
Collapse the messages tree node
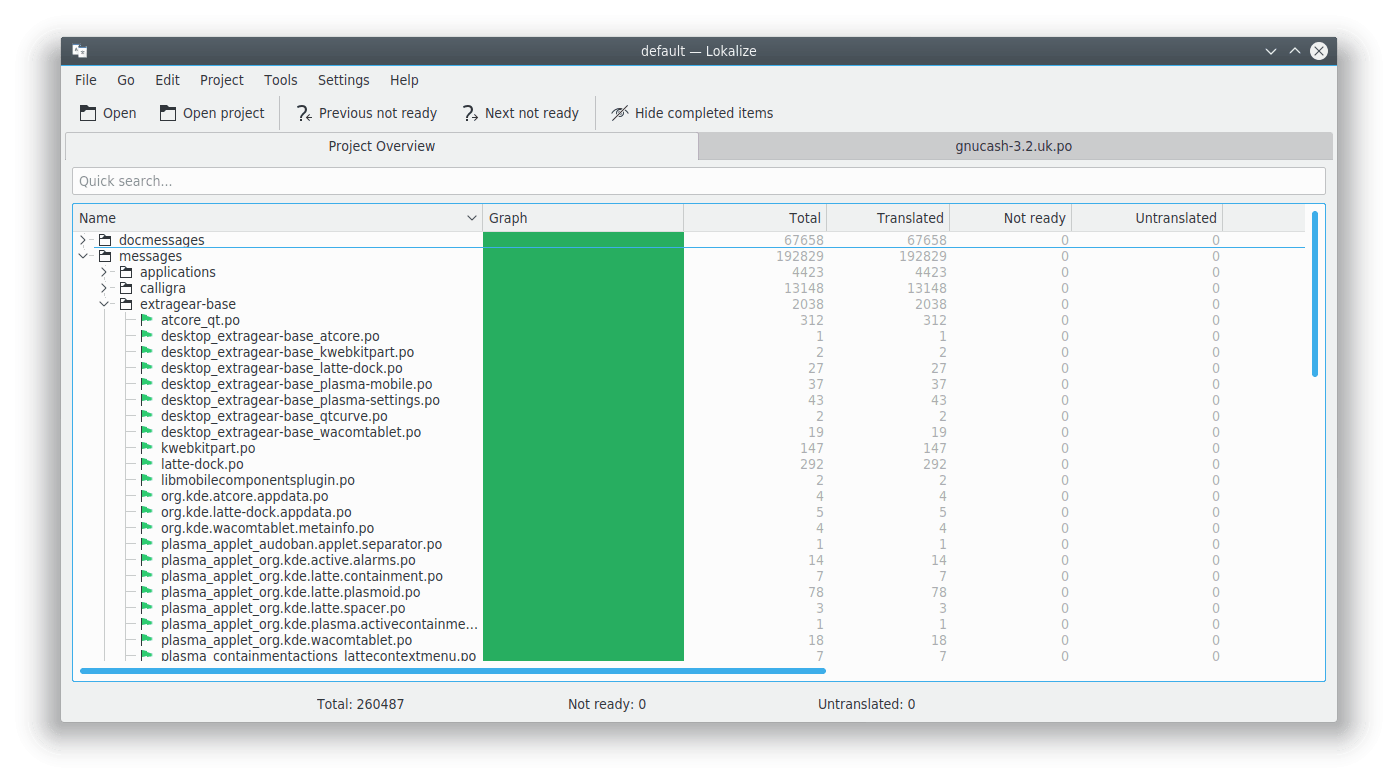(x=83, y=256)
